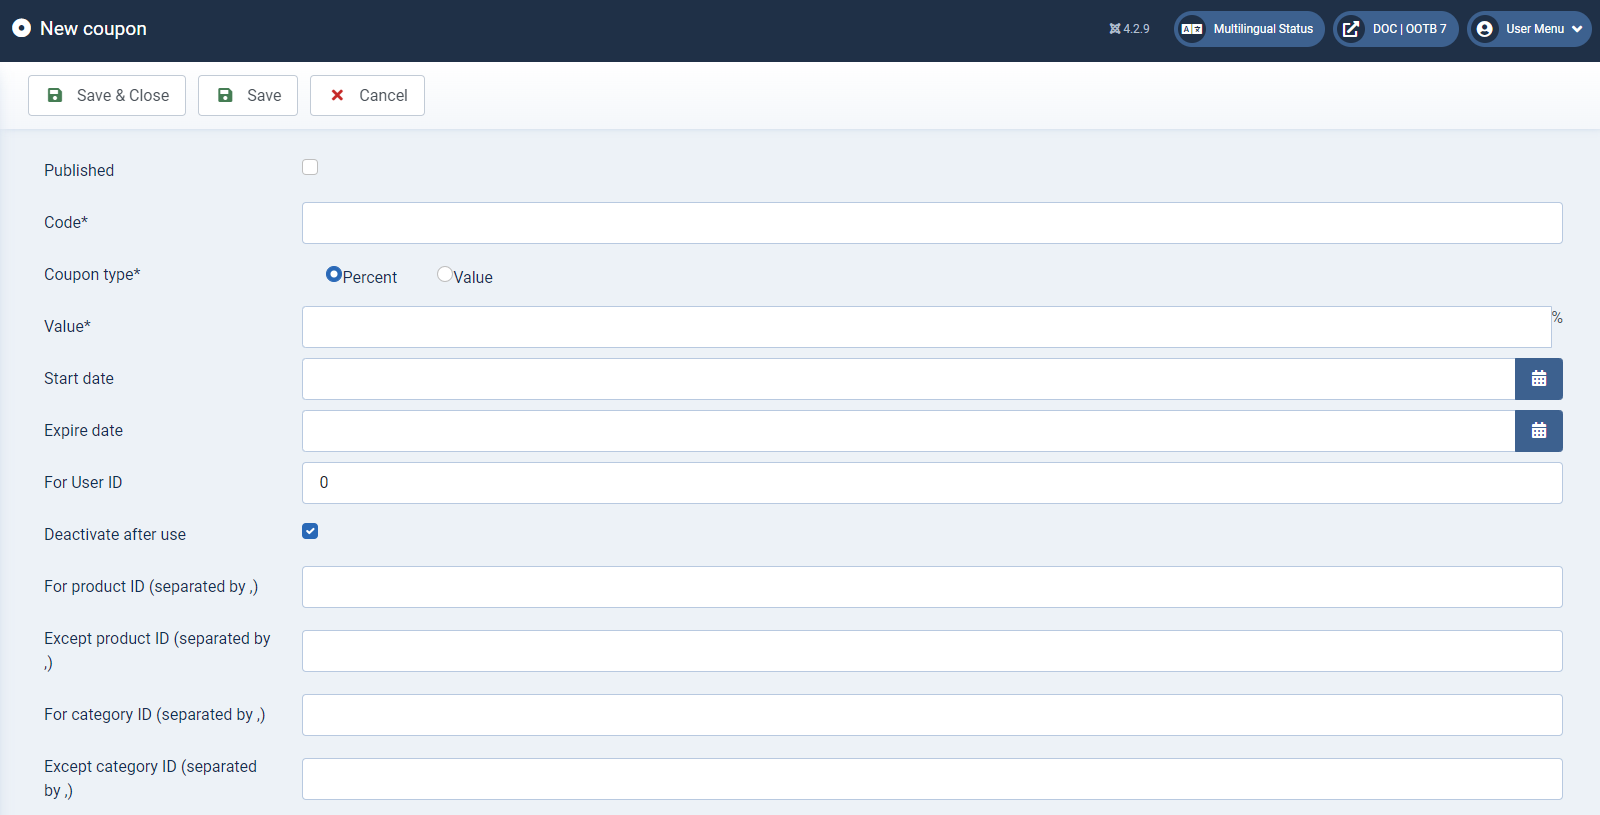Image resolution: width=1600 pixels, height=815 pixels.
Task: Click the For category ID field
Action: [932, 715]
